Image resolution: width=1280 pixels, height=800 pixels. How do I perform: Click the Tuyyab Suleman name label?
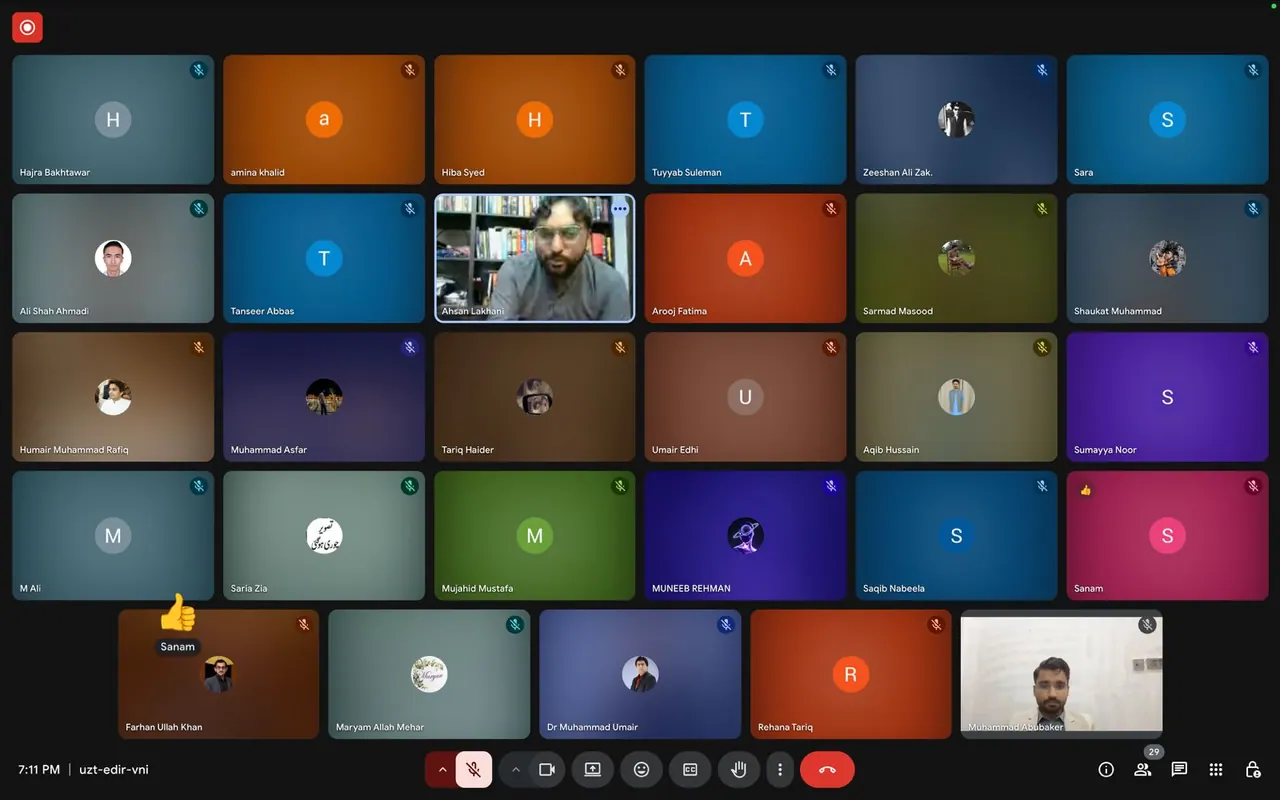[x=687, y=173]
